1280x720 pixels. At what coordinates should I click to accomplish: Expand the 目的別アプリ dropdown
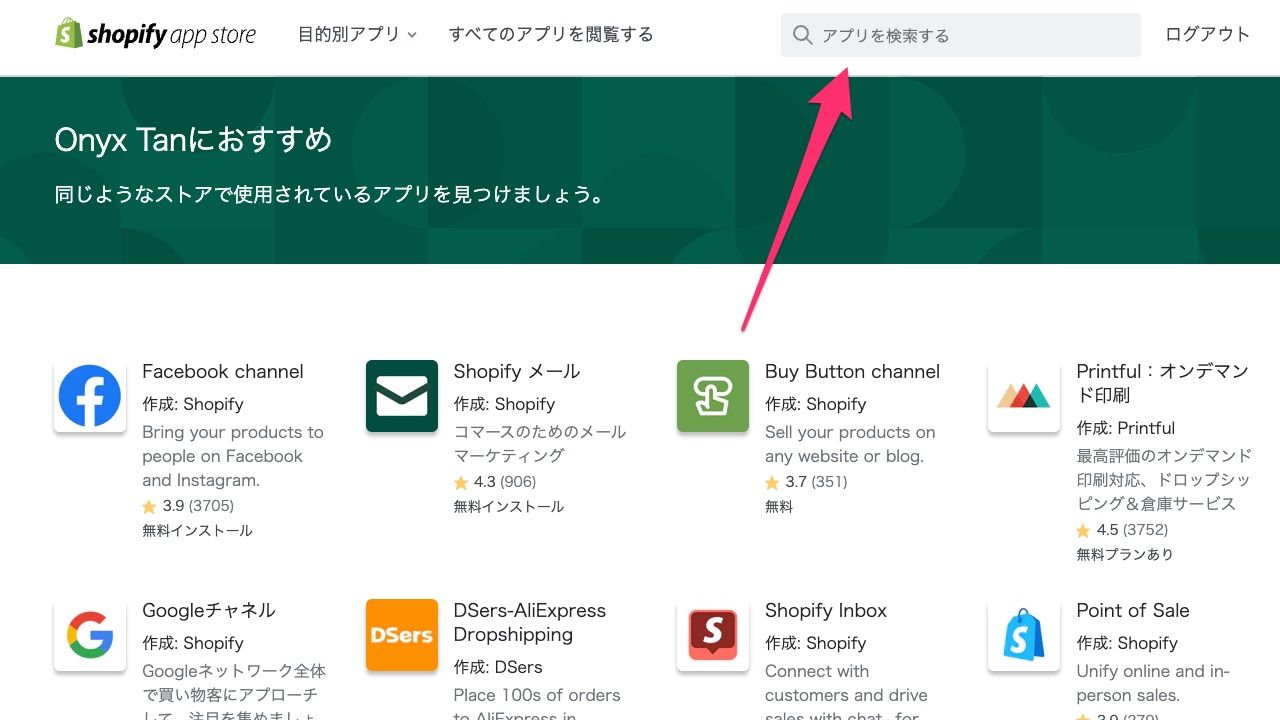coord(357,34)
